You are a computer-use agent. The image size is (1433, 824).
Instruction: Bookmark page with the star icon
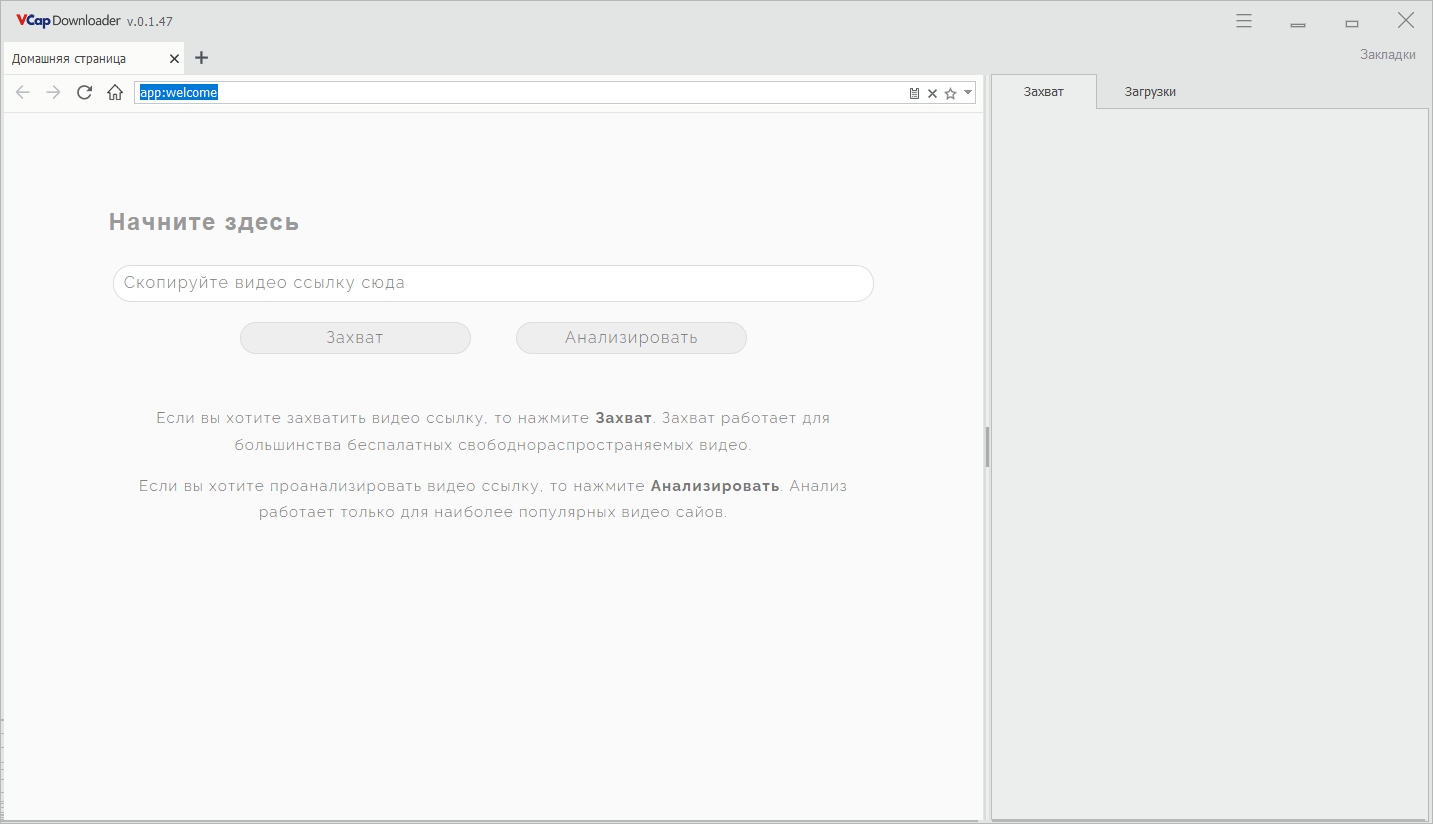(950, 93)
